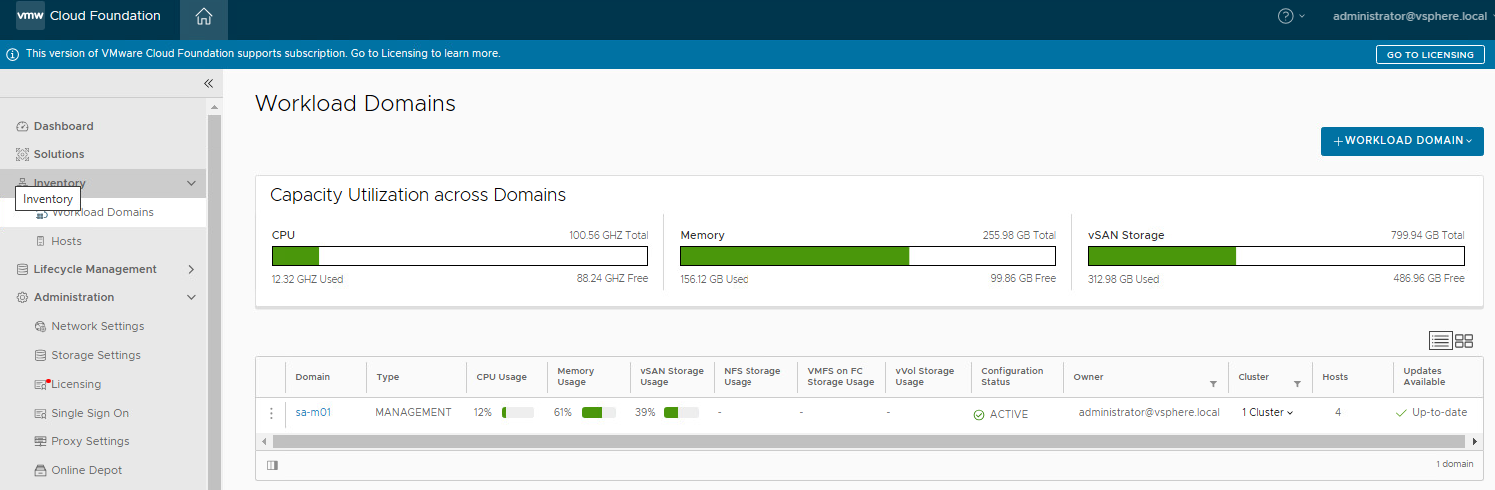
Task: Click the Single Sign On icon
Action: coord(41,413)
